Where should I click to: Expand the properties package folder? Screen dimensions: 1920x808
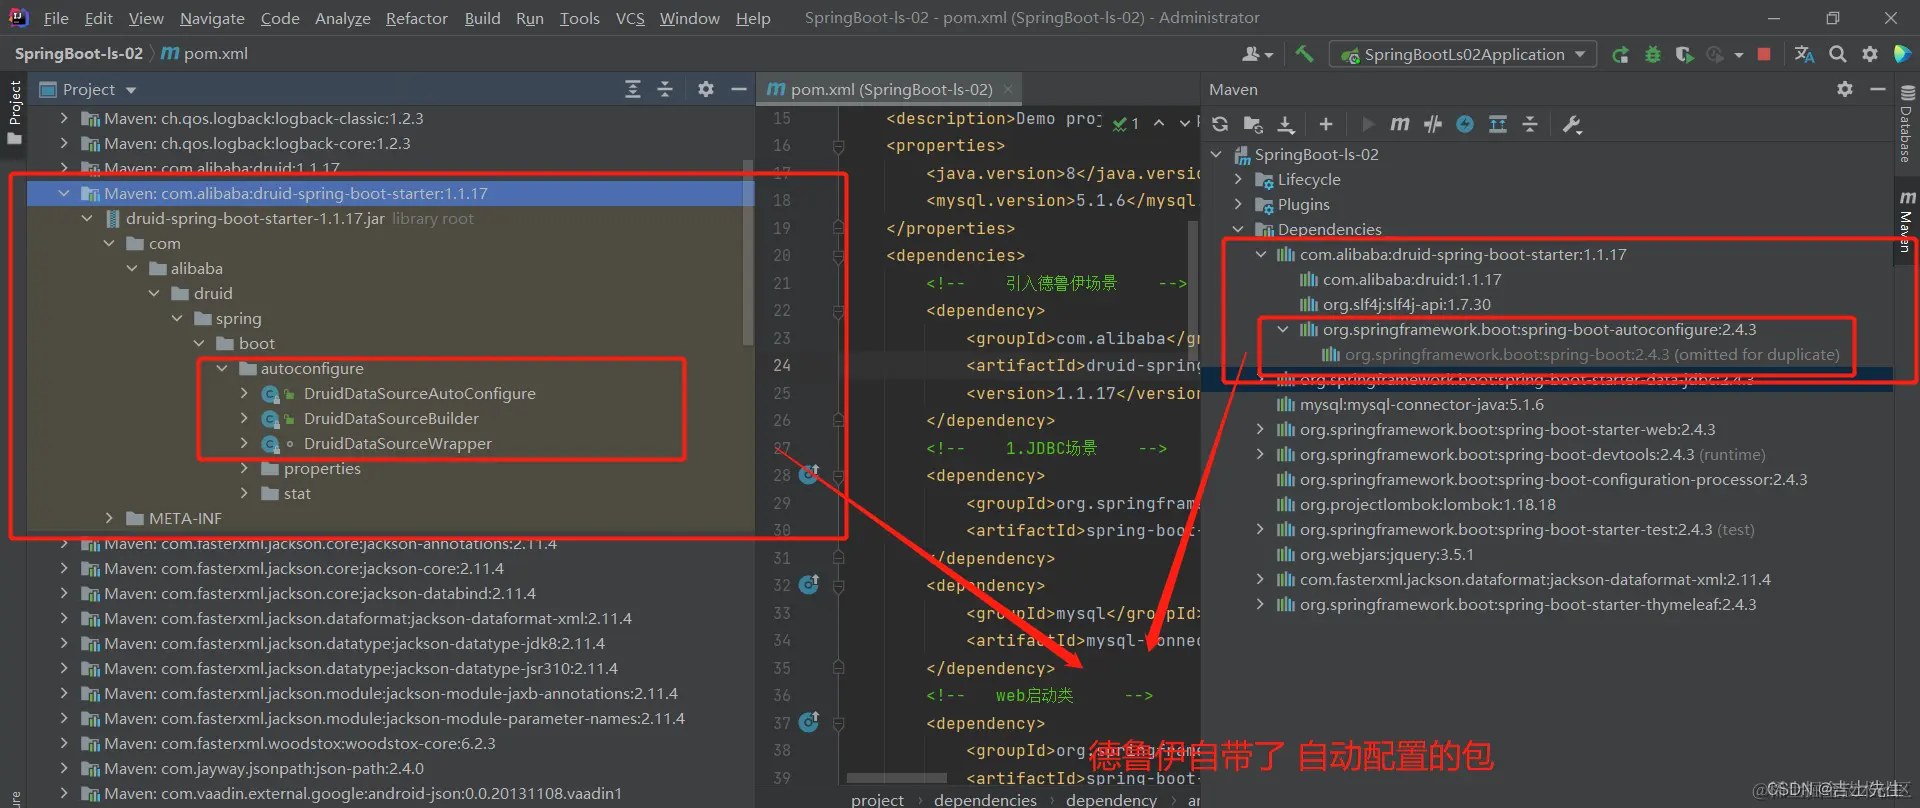pos(244,468)
